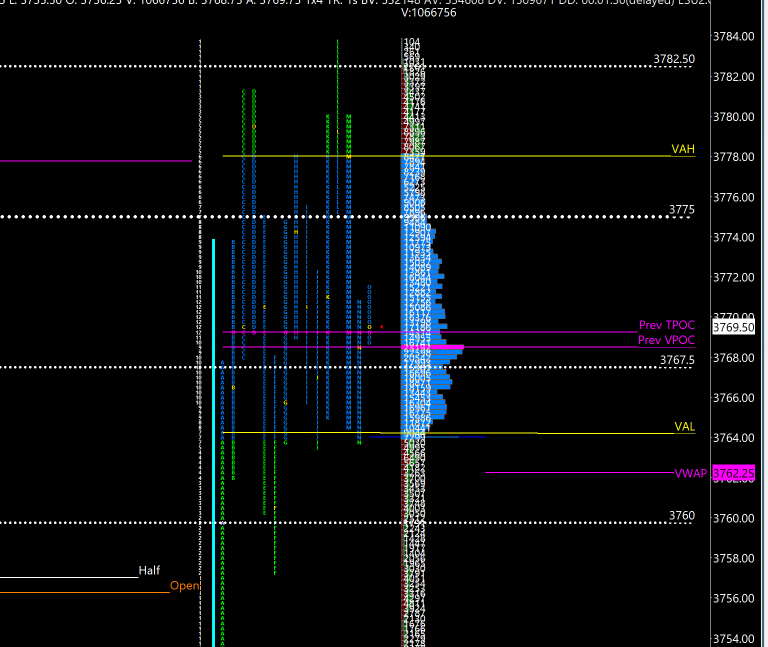This screenshot has height=647, width=768.
Task: Click the 3760 level label
Action: point(682,516)
